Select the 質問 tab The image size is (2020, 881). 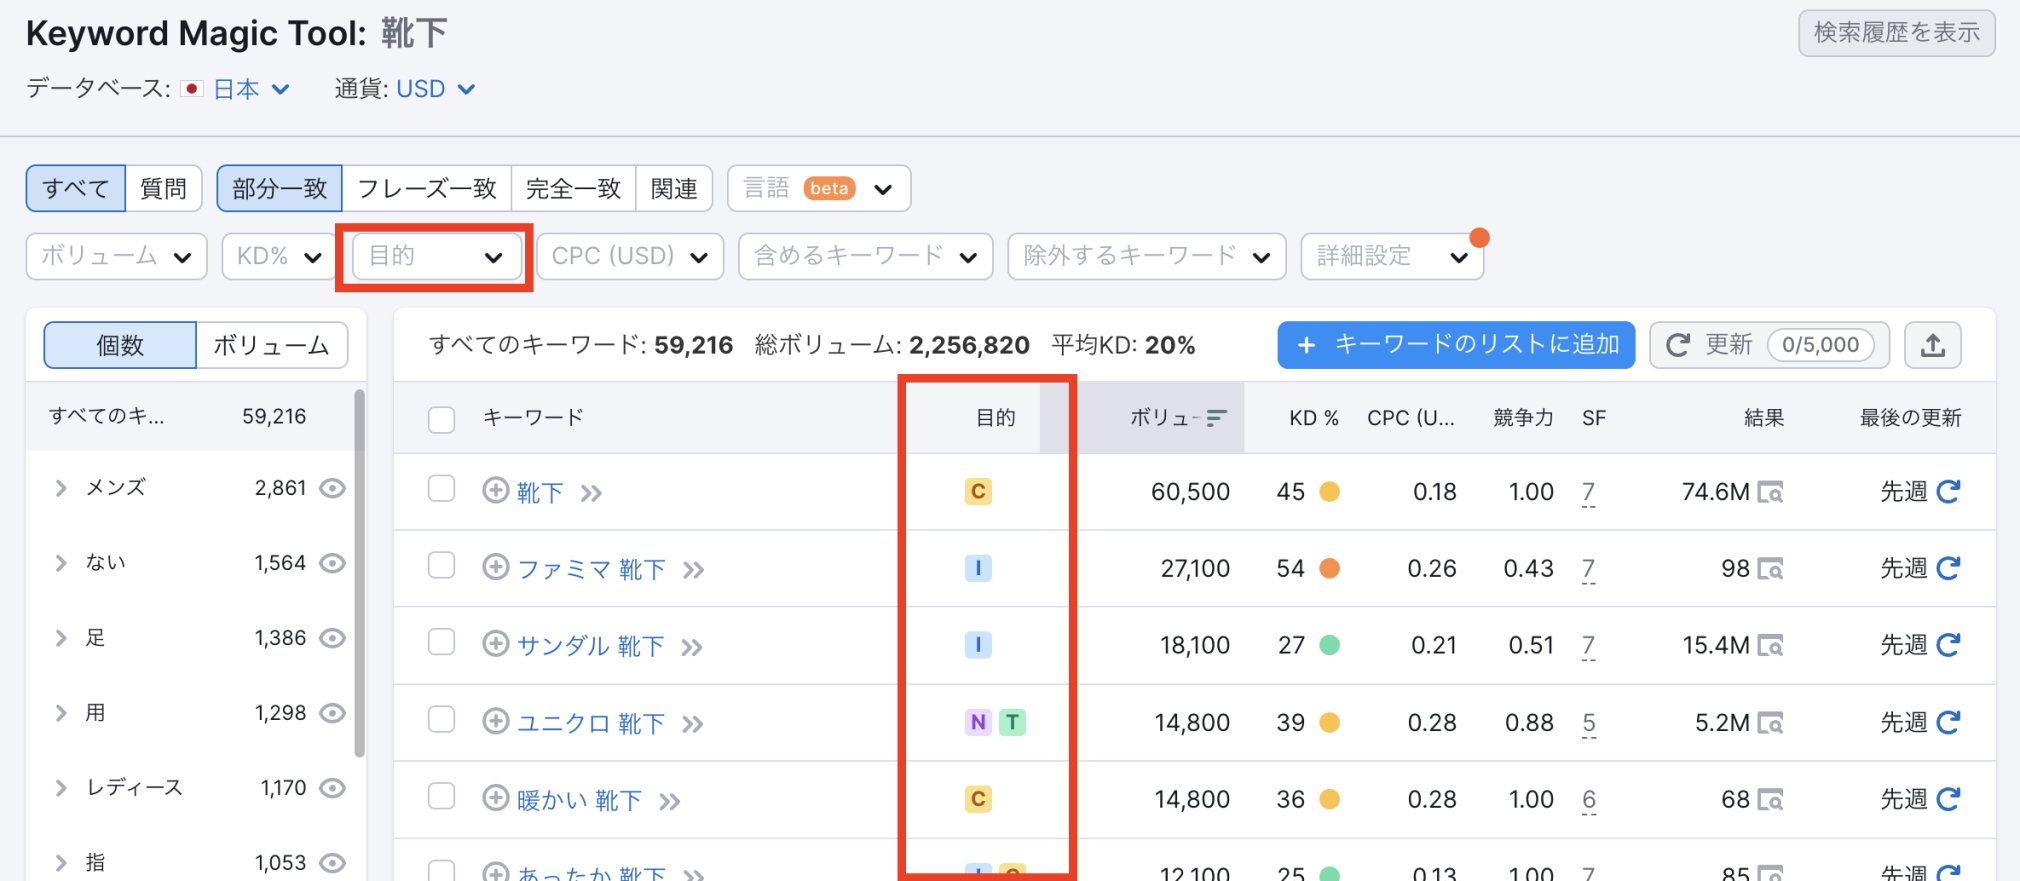coord(164,189)
